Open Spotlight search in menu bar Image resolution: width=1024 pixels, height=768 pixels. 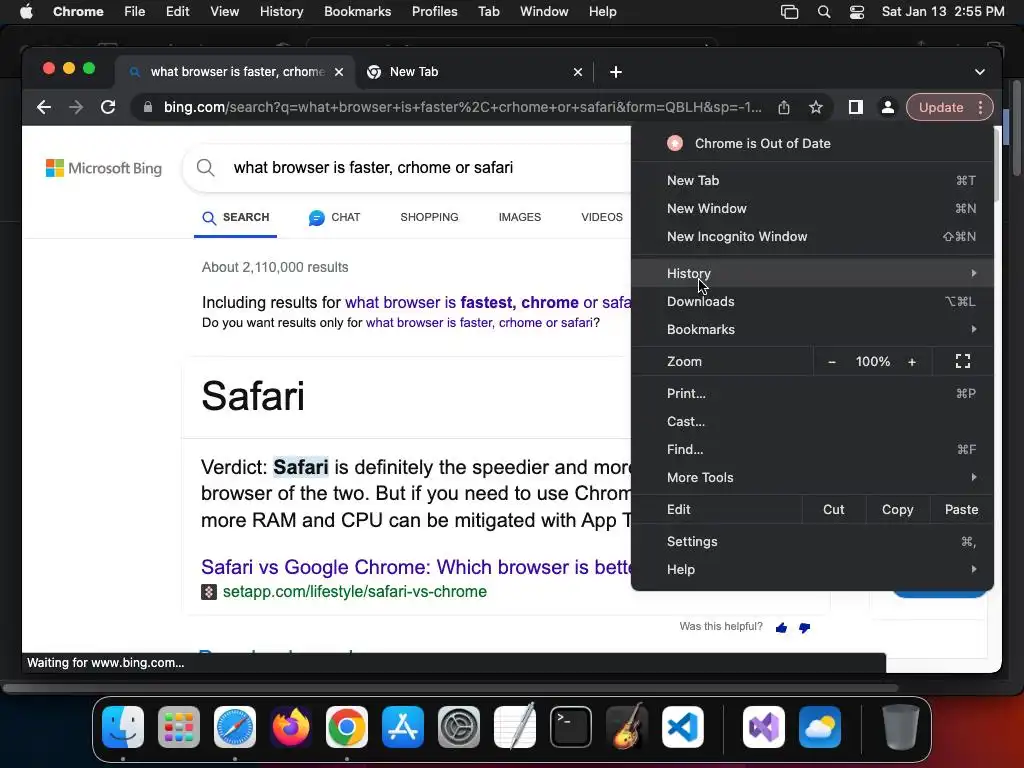824,12
